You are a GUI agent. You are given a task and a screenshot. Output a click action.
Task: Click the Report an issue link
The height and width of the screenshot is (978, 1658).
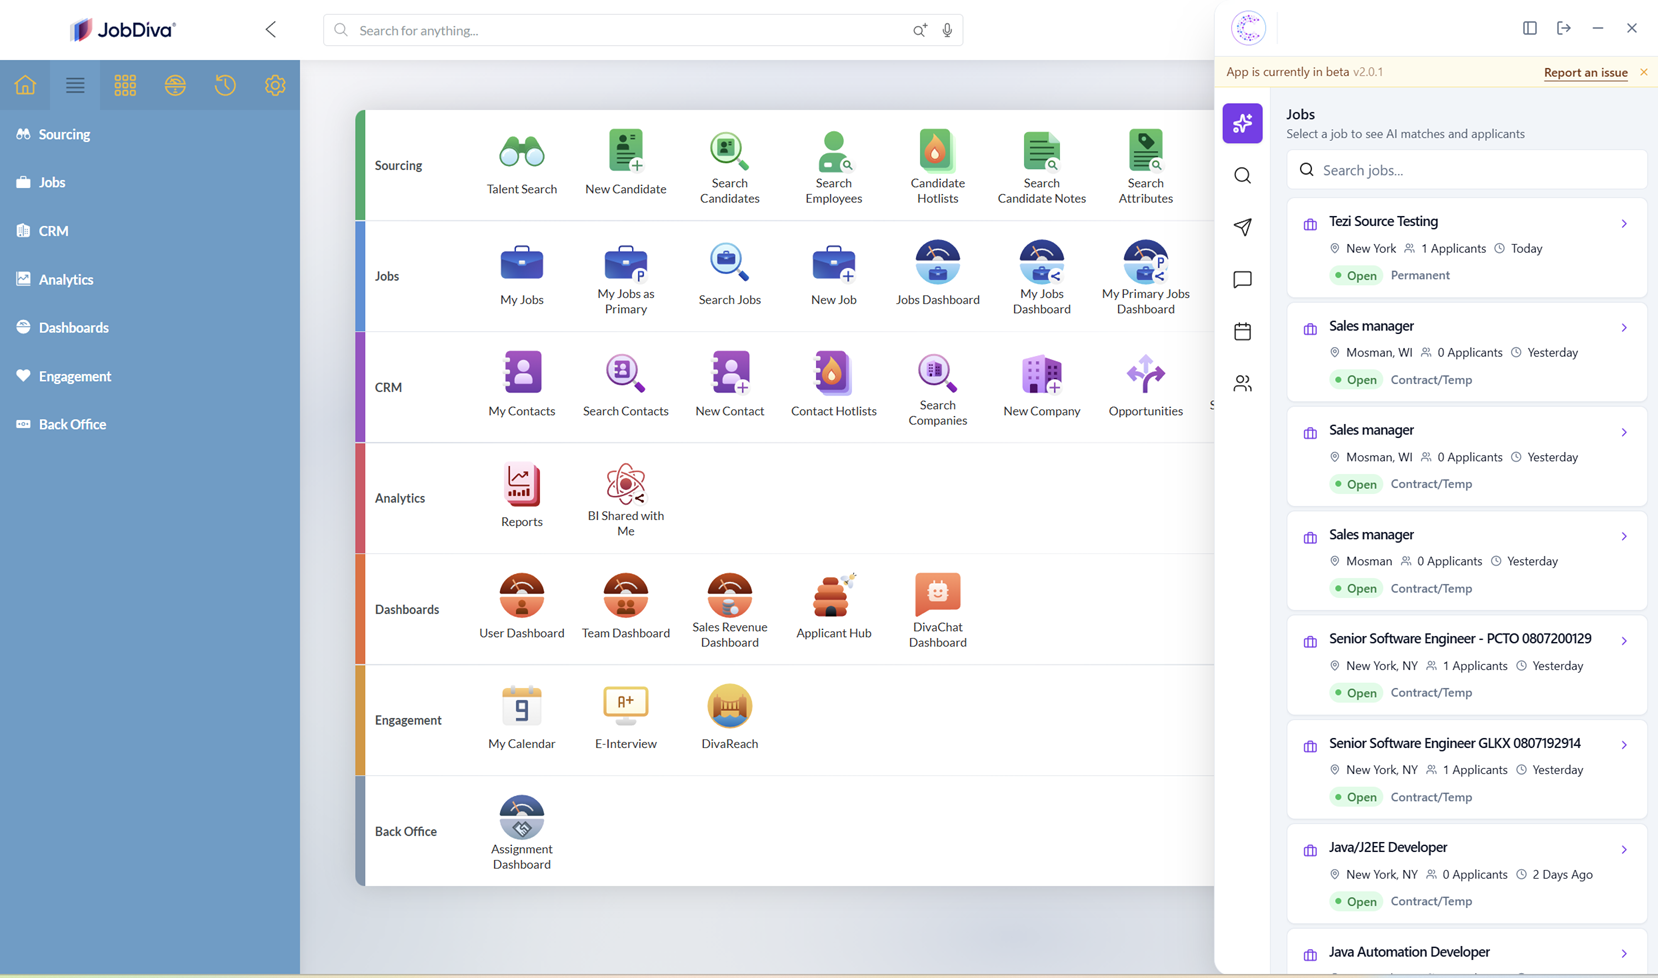click(x=1585, y=72)
